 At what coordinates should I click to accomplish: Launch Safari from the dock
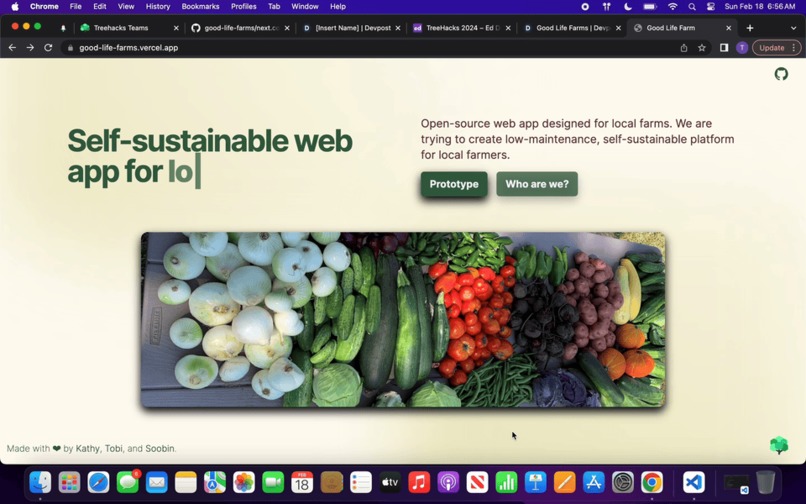(x=98, y=482)
